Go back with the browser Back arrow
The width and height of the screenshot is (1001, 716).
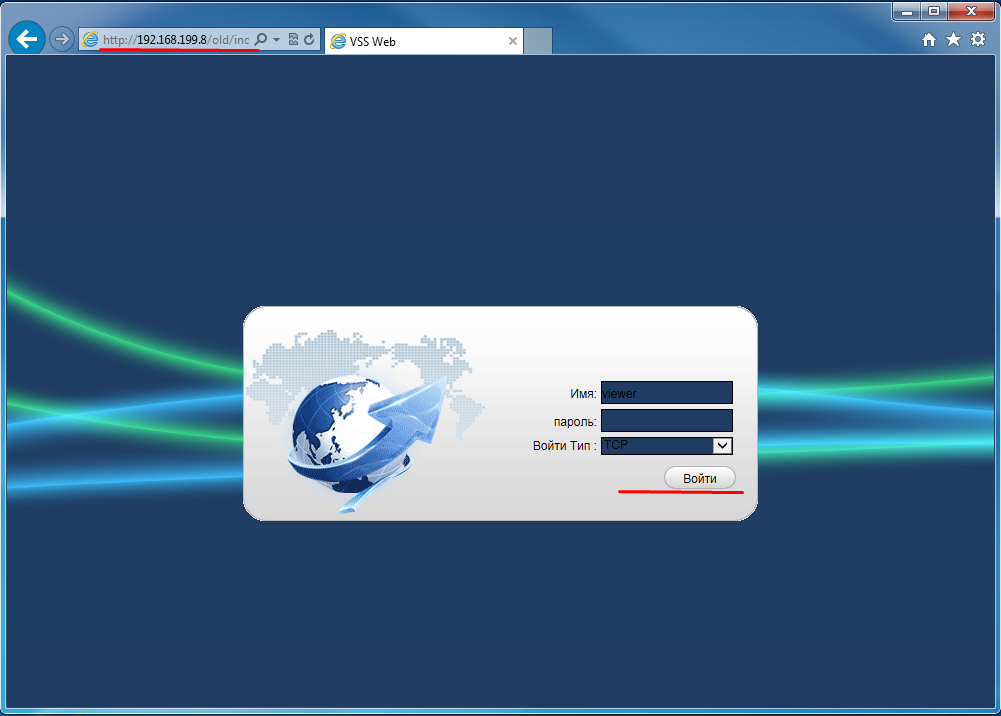(x=26, y=39)
